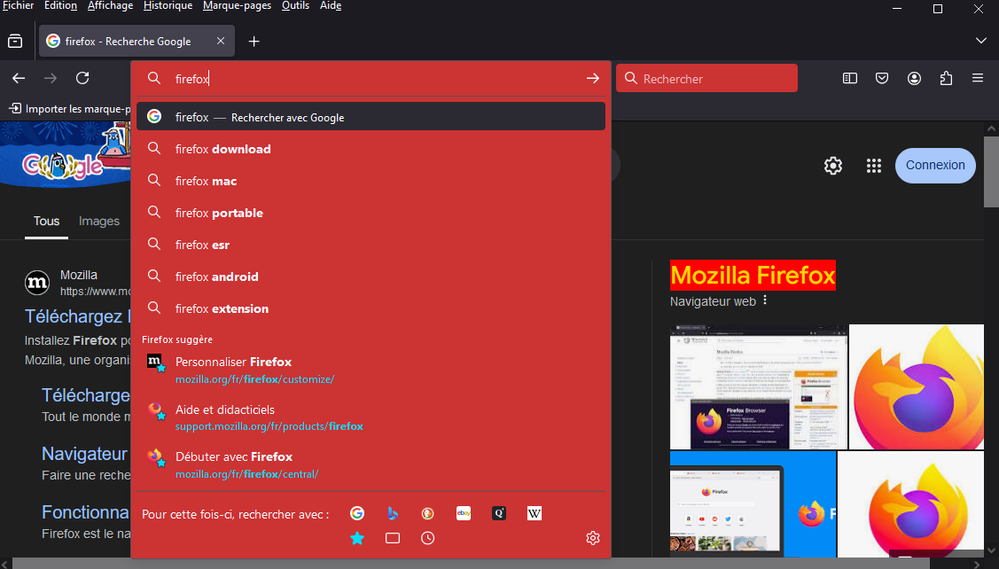The width and height of the screenshot is (999, 569).
Task: Open the Historique menu
Action: [167, 6]
